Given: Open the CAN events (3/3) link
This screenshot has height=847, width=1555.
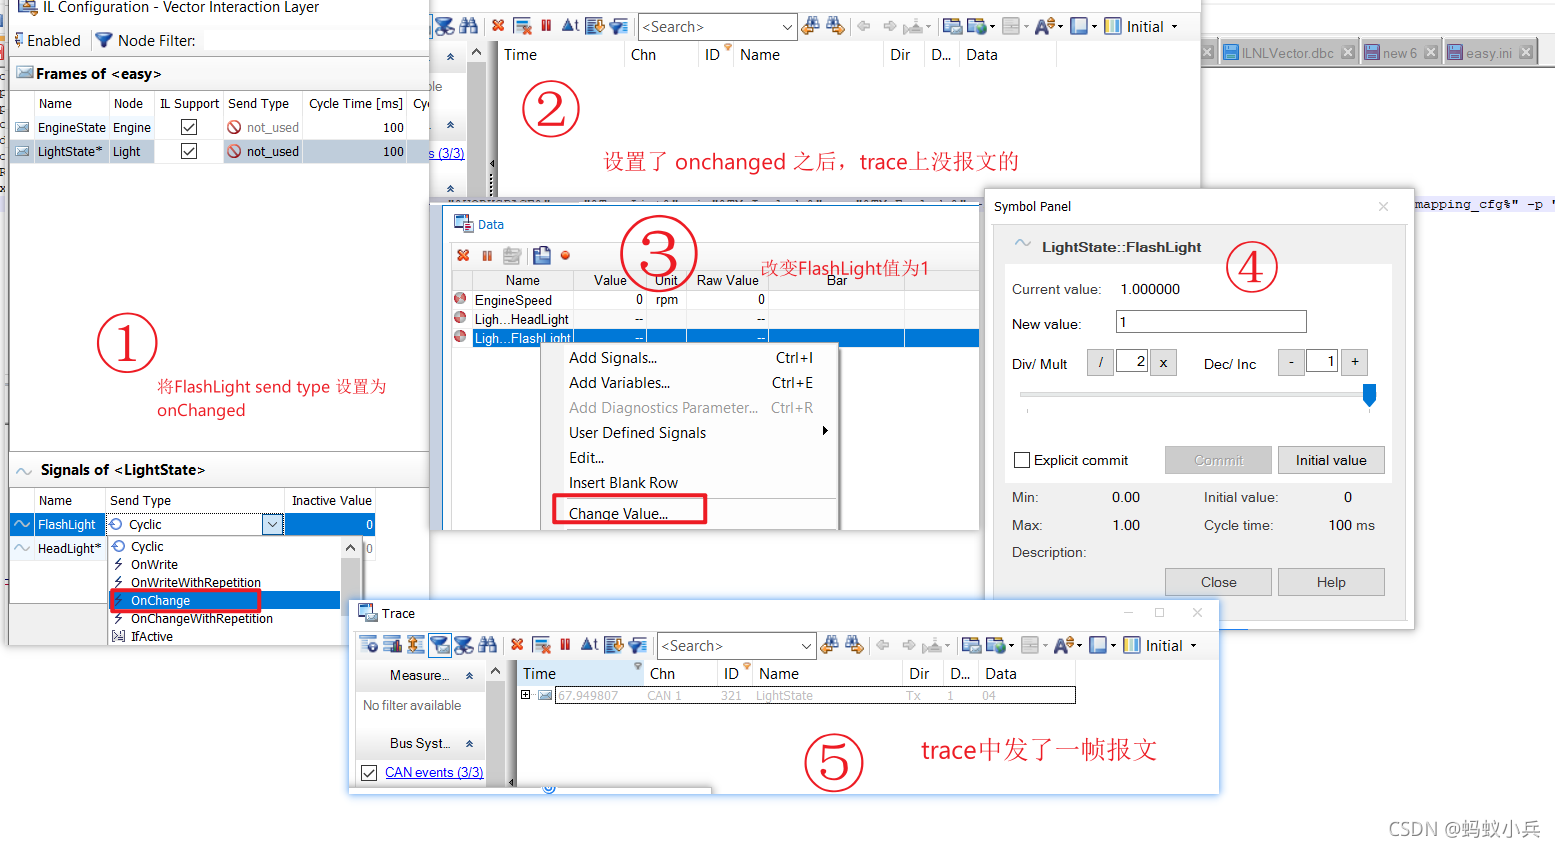Looking at the screenshot, I should point(434,772).
